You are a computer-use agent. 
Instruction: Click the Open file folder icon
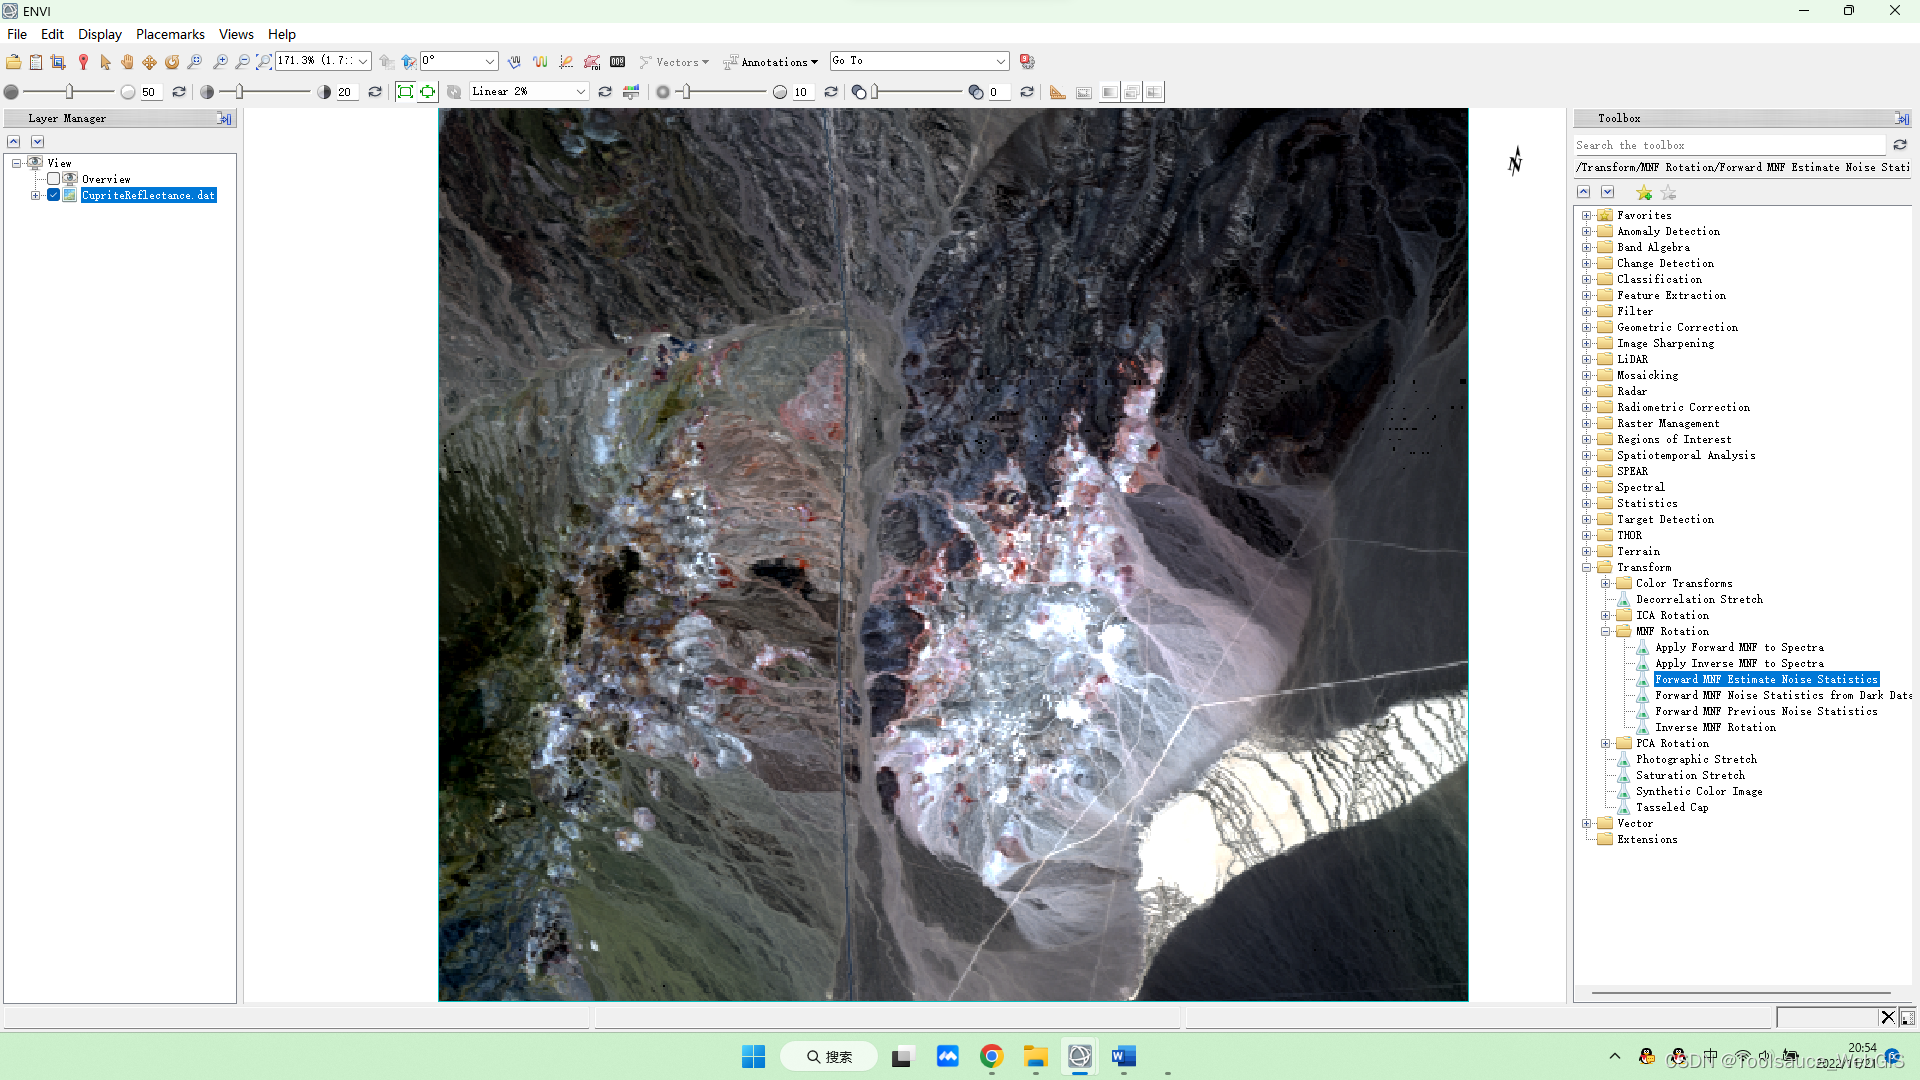pos(13,62)
